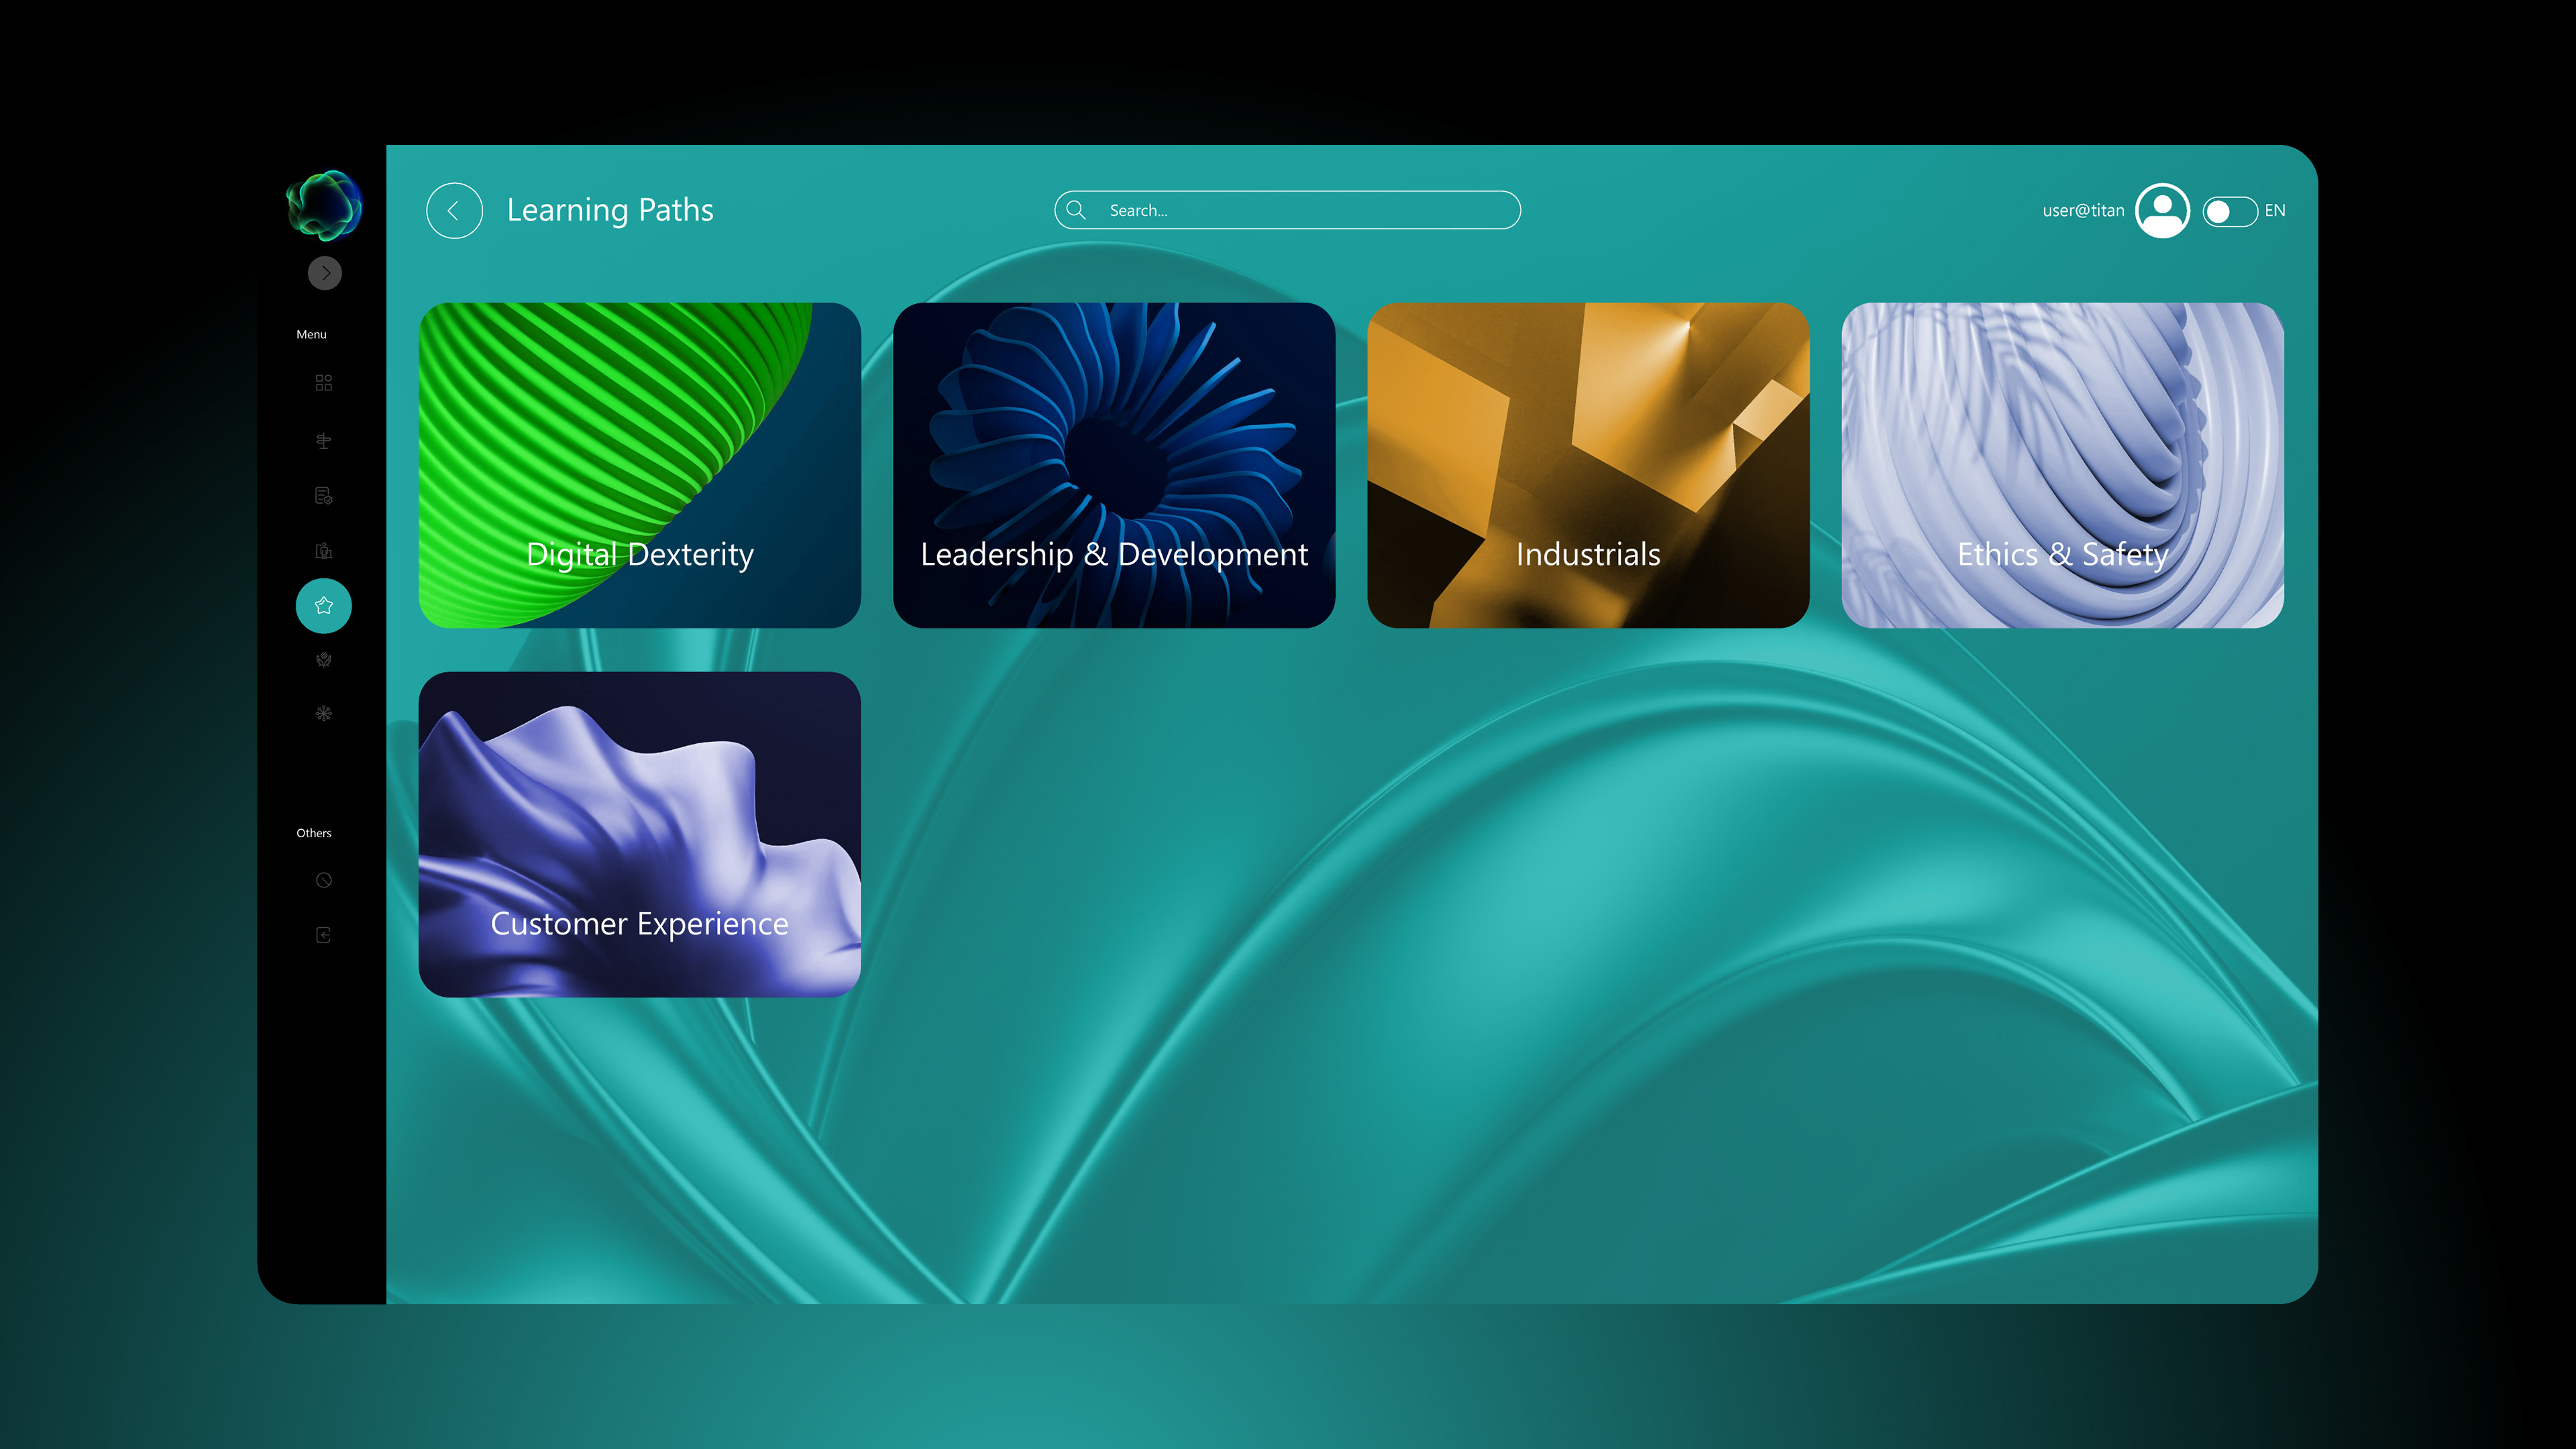The image size is (2576, 1449).
Task: Open the document with shield icon
Action: pyautogui.click(x=323, y=496)
